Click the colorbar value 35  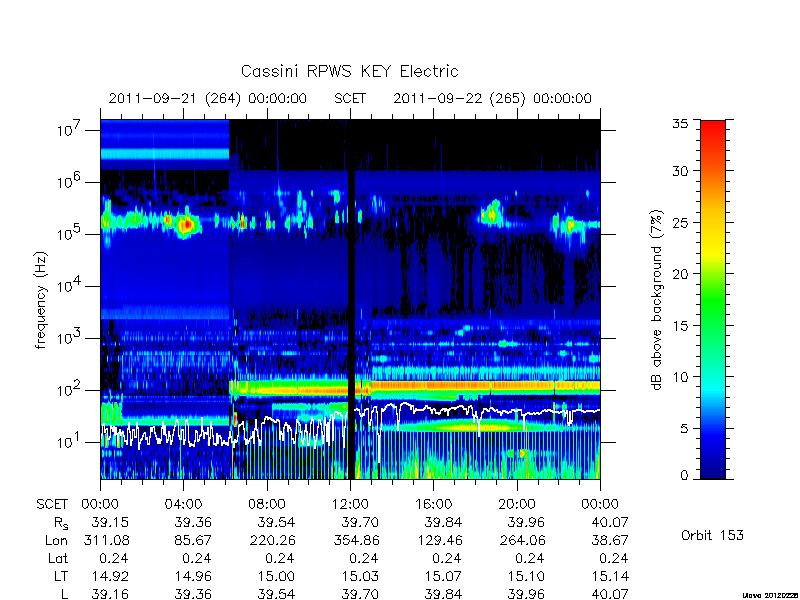click(x=681, y=123)
